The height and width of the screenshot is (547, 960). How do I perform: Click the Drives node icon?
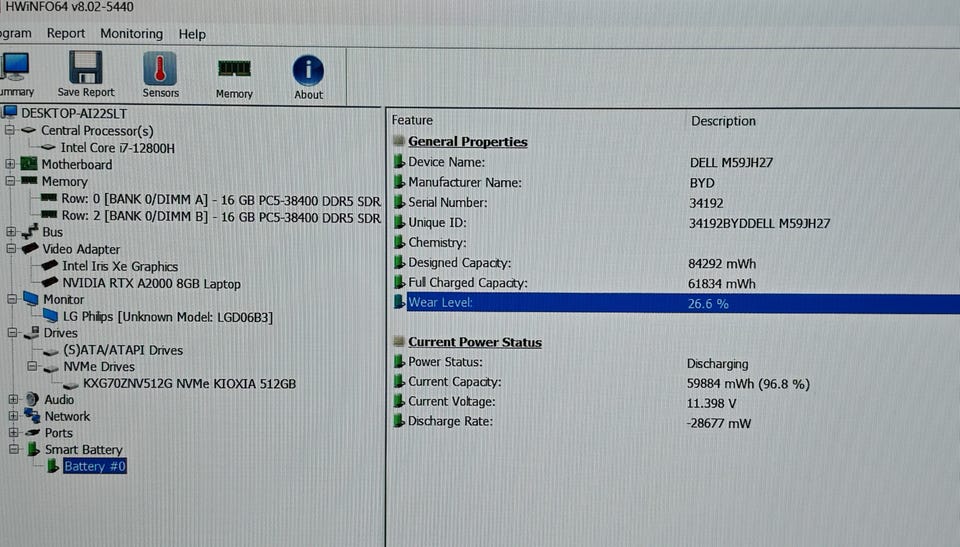pos(31,333)
